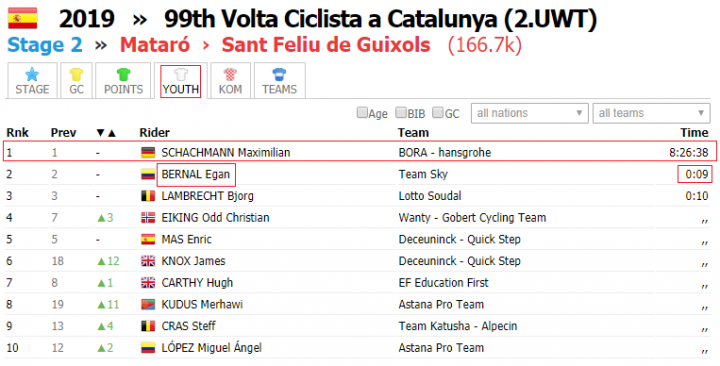The image size is (720, 366).
Task: Enable the Age checkbox
Action: (362, 113)
